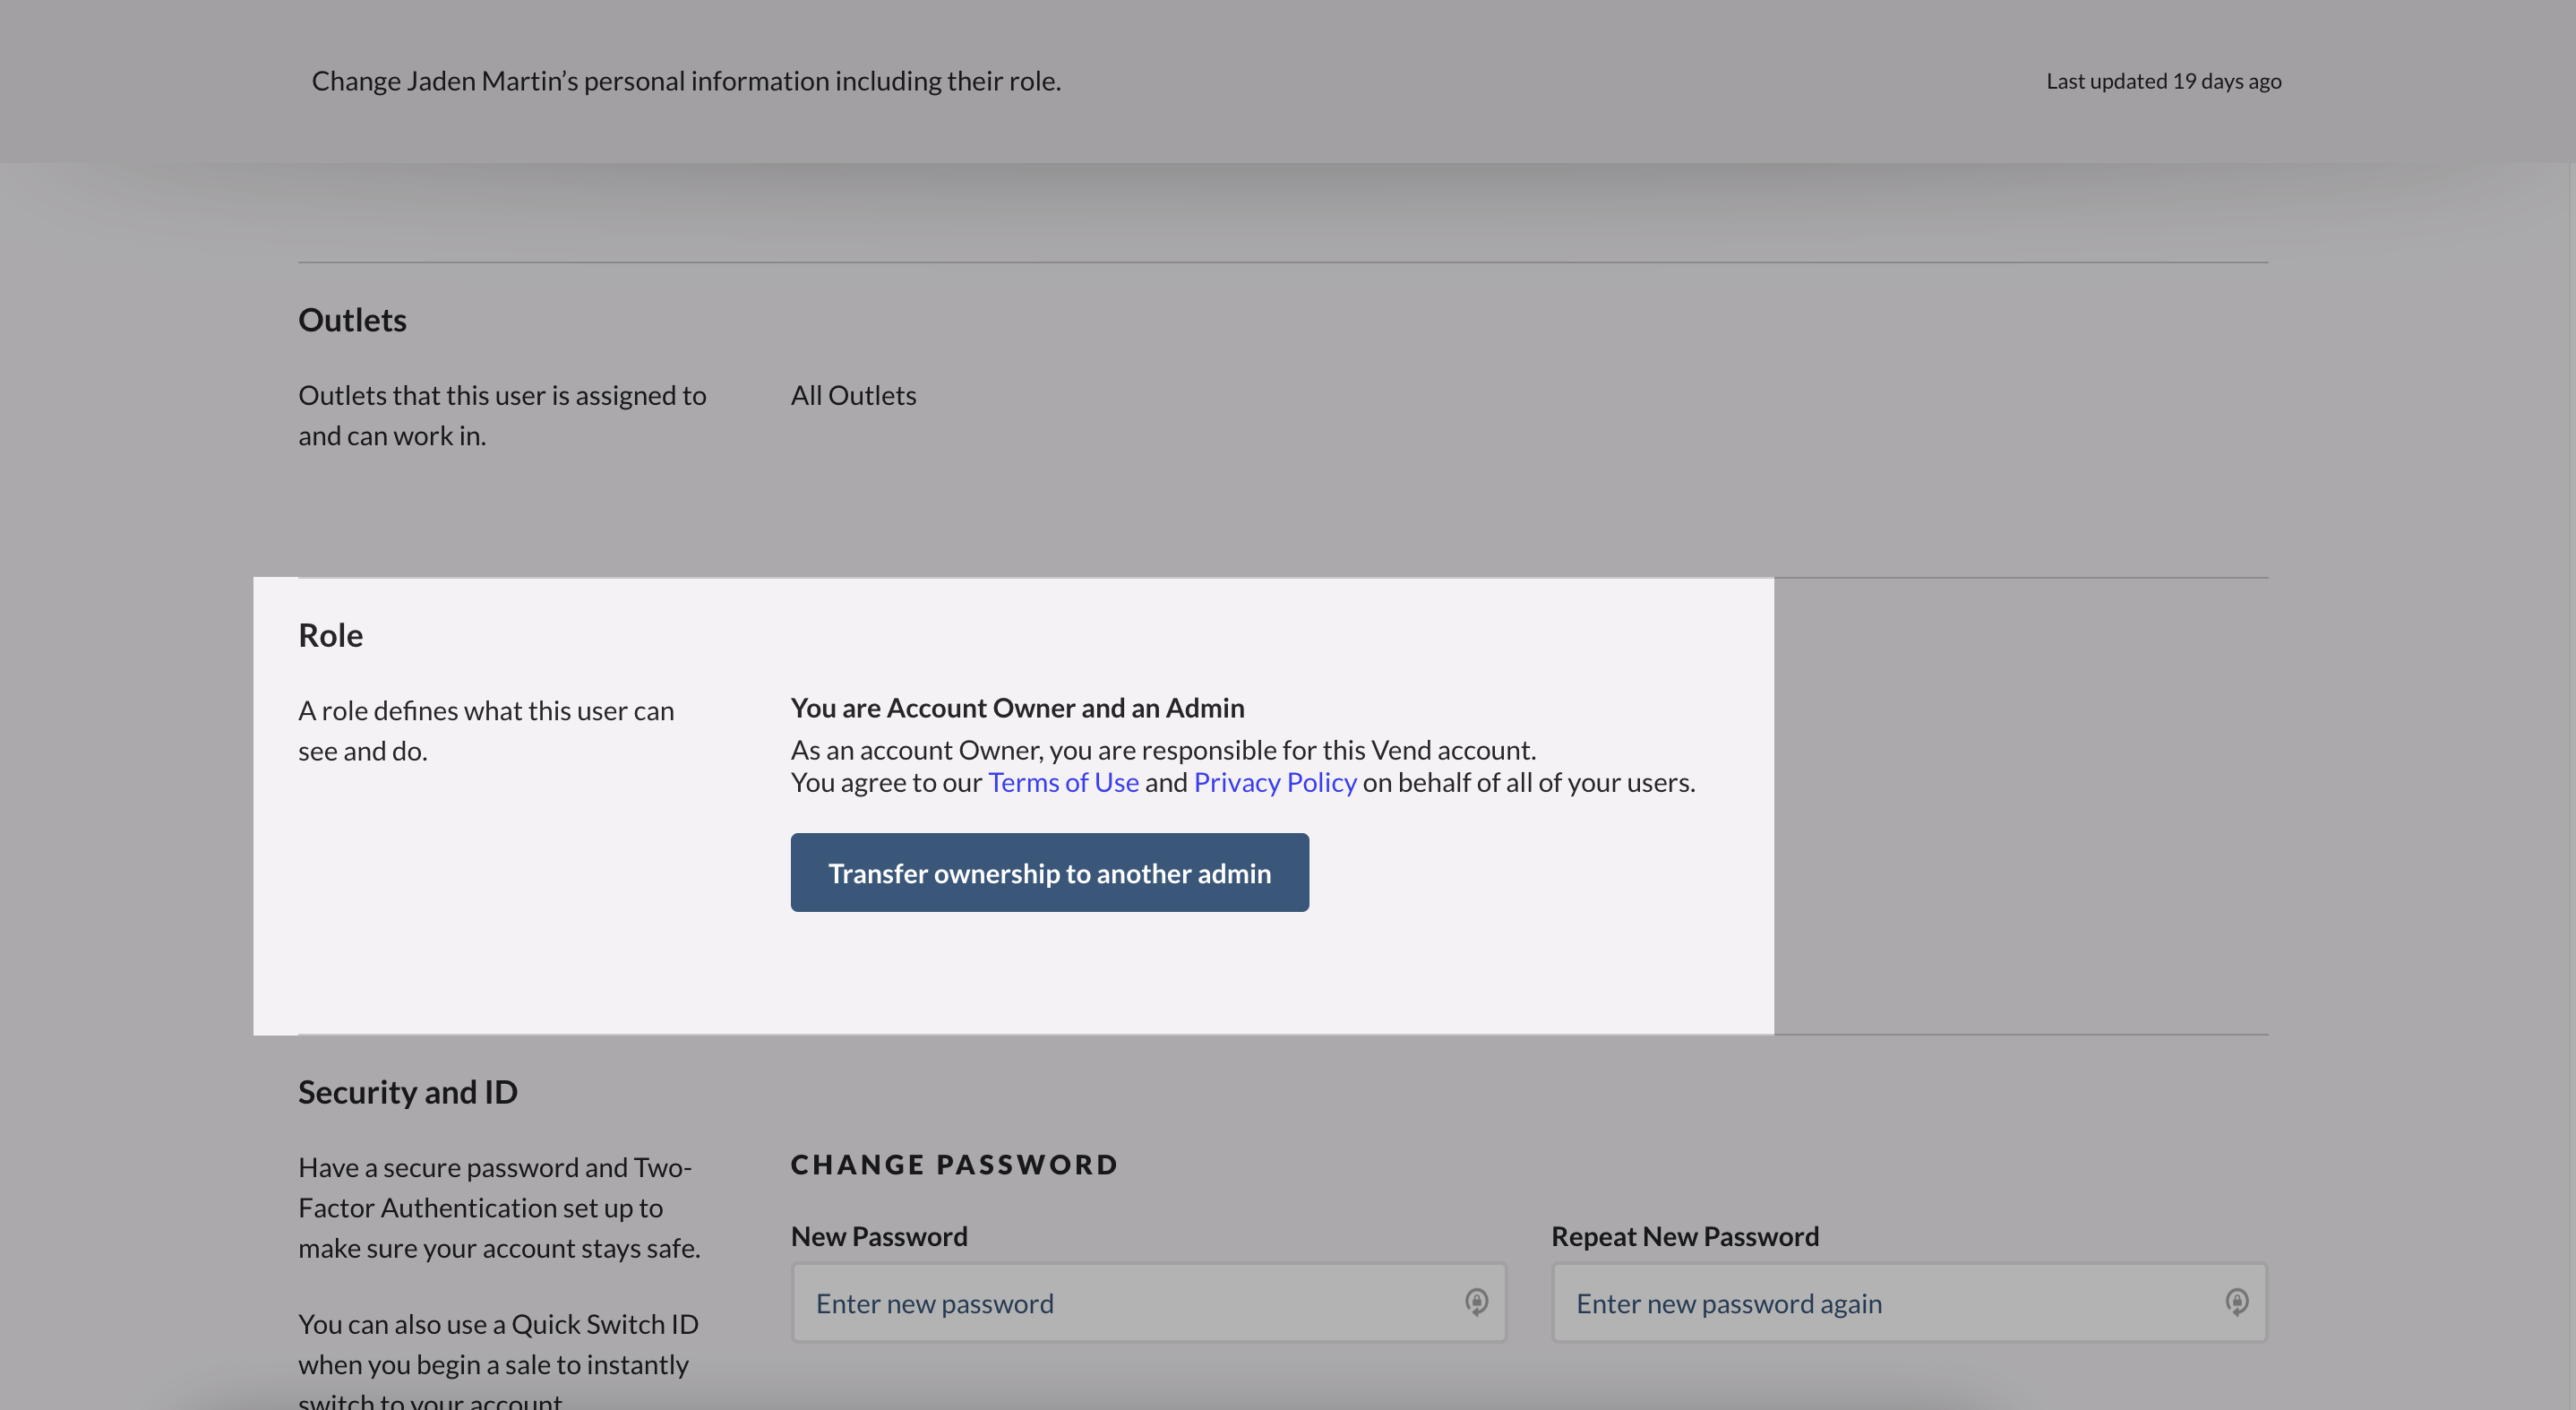The height and width of the screenshot is (1410, 2576).
Task: Click the Repeat New Password label
Action: (x=1684, y=1236)
